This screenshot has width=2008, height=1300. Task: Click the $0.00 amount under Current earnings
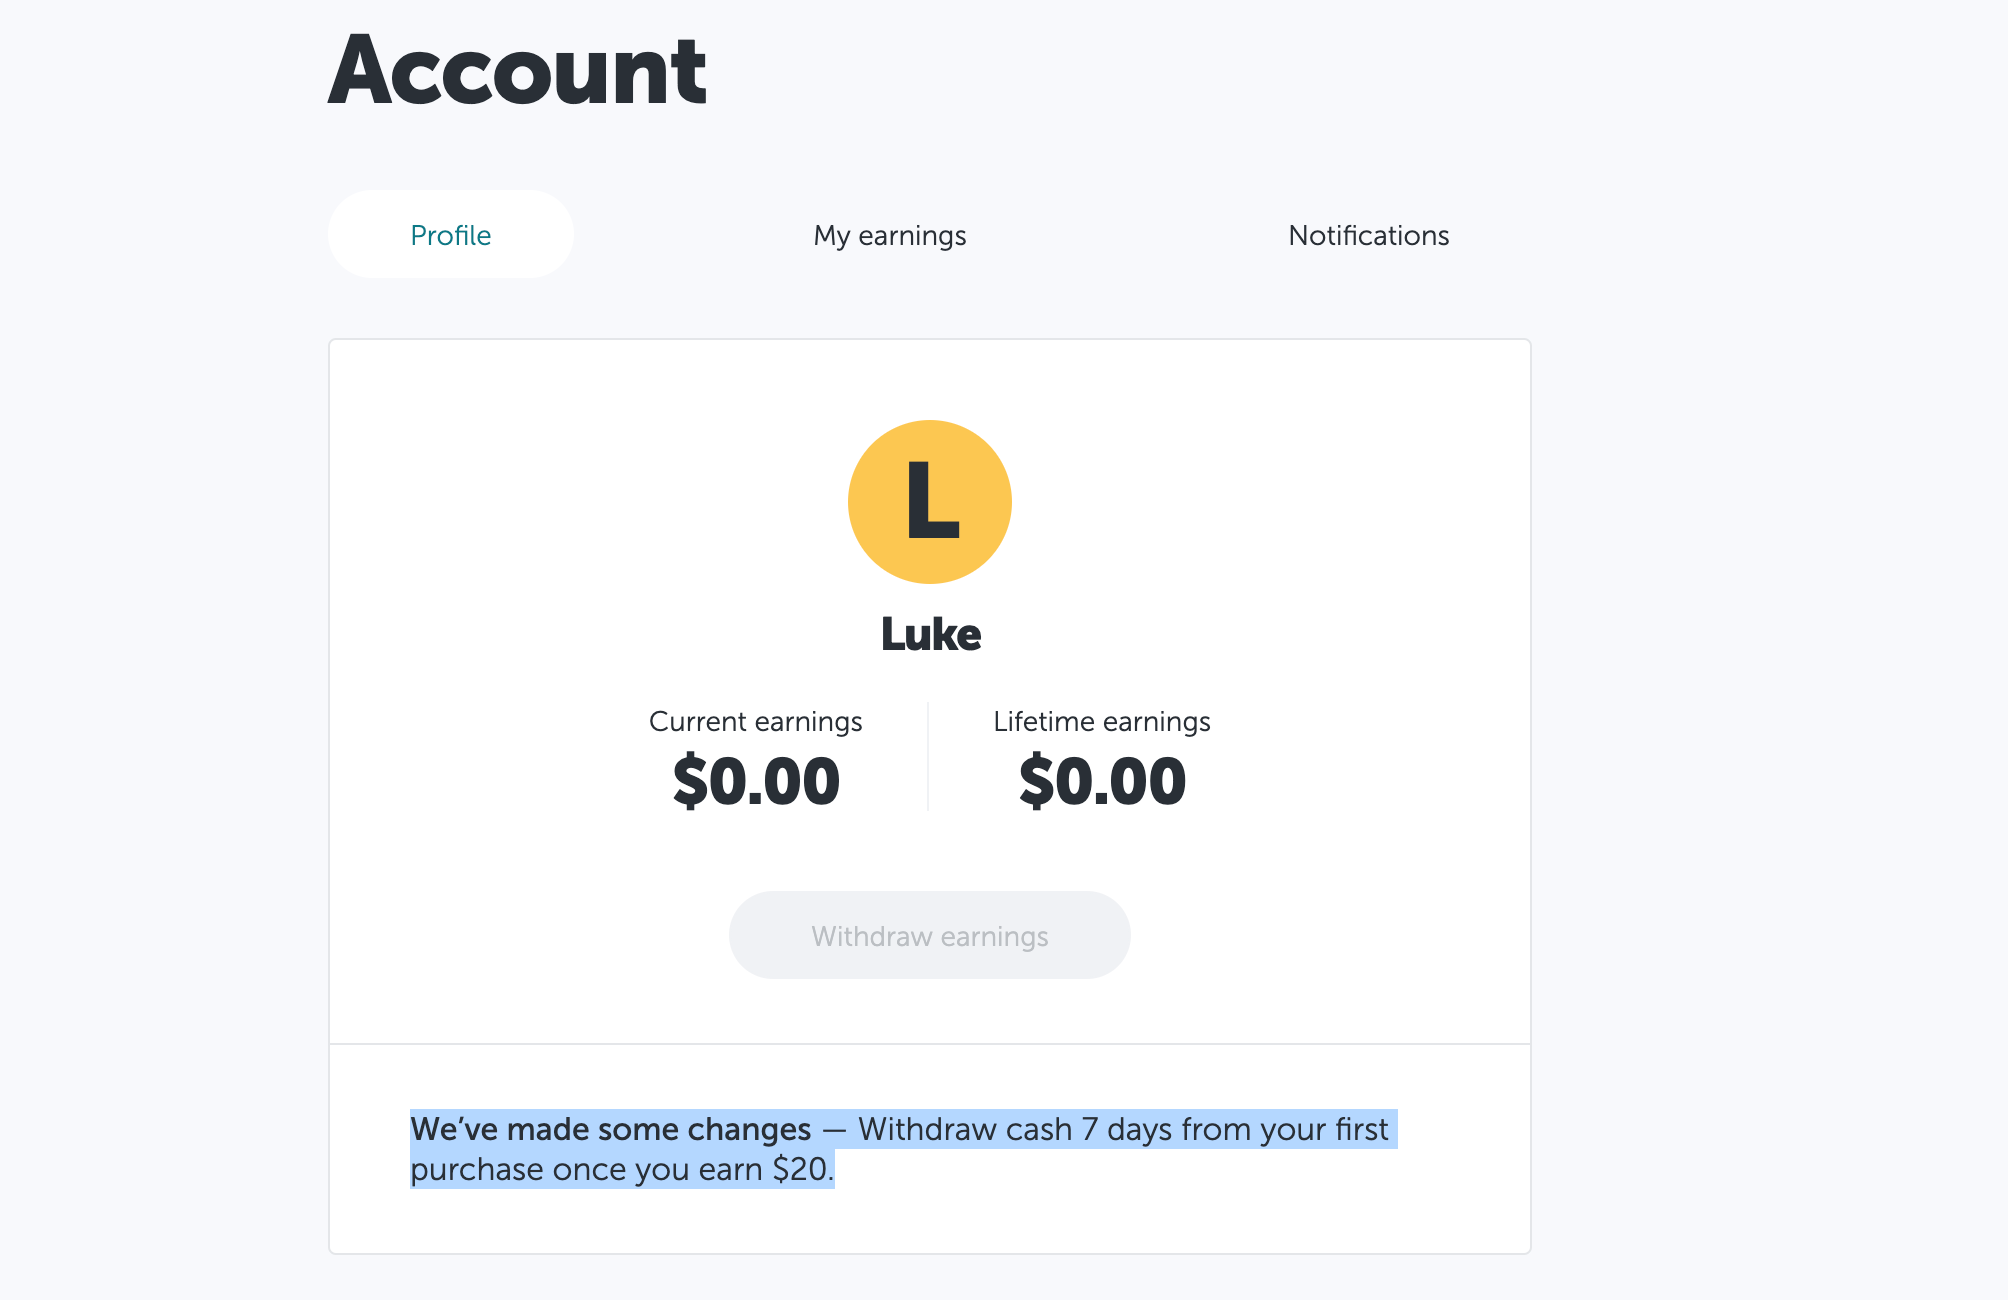[756, 782]
